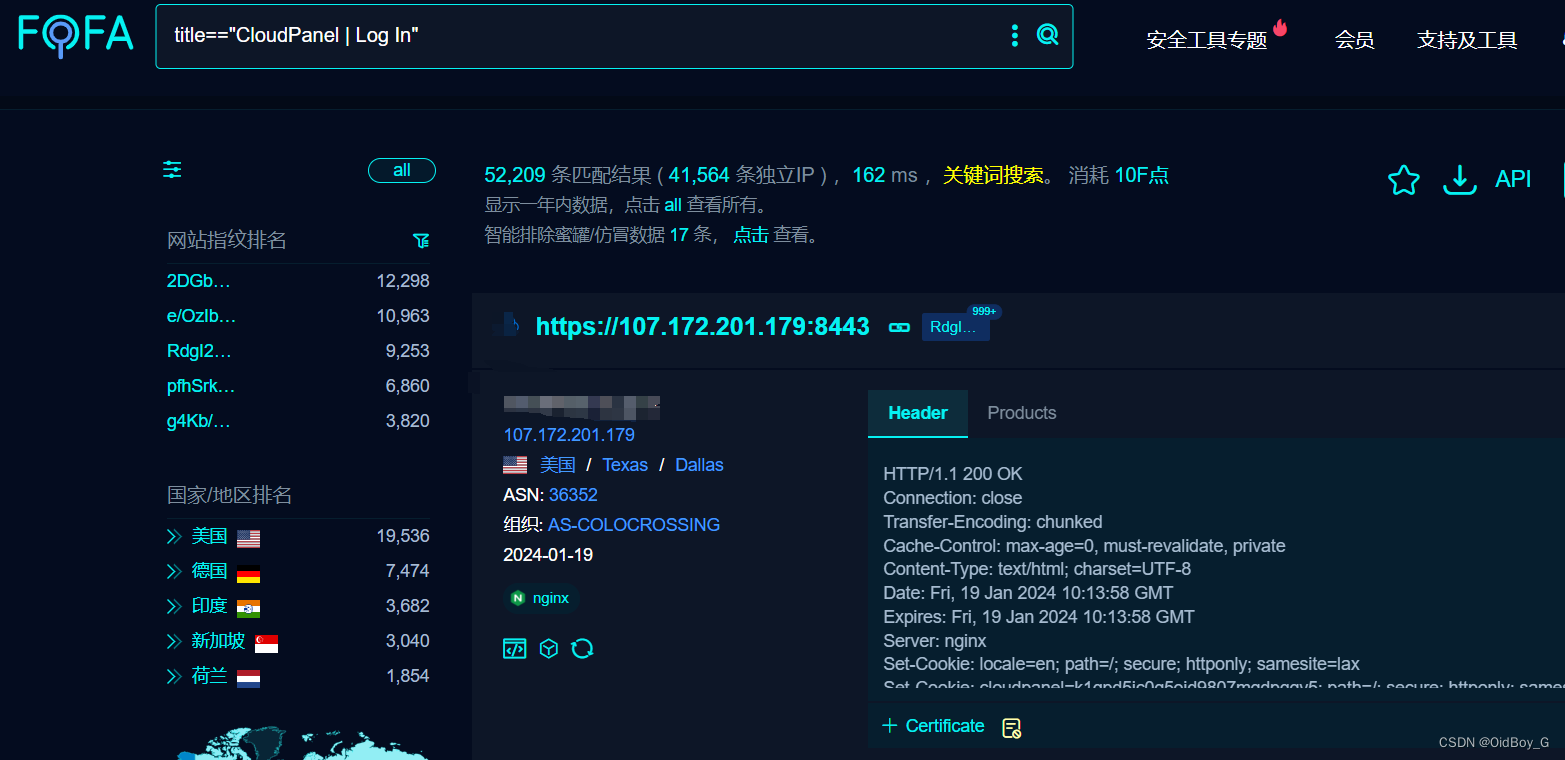Expand the Certificate section
This screenshot has height=760, width=1565.
933,726
